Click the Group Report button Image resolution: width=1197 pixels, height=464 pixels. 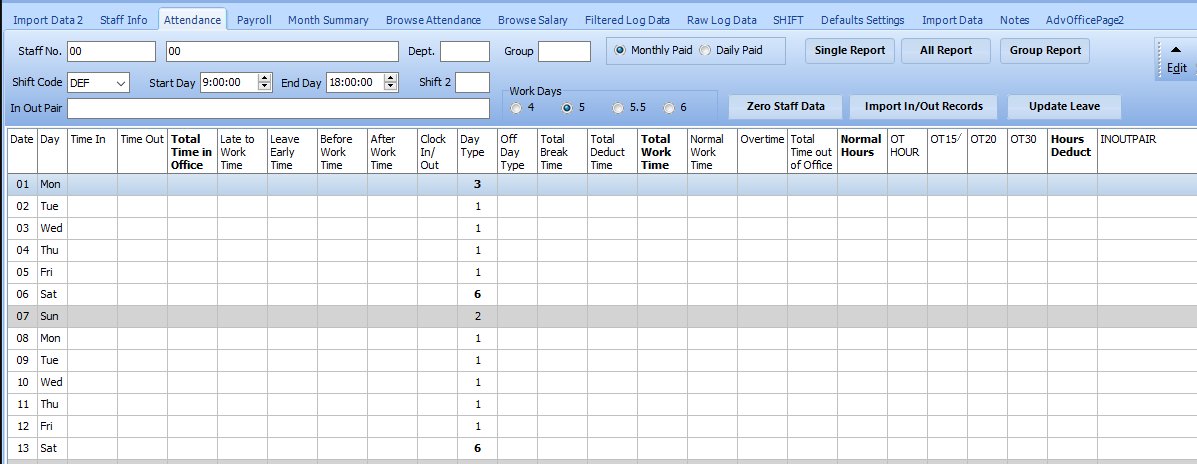point(1045,51)
